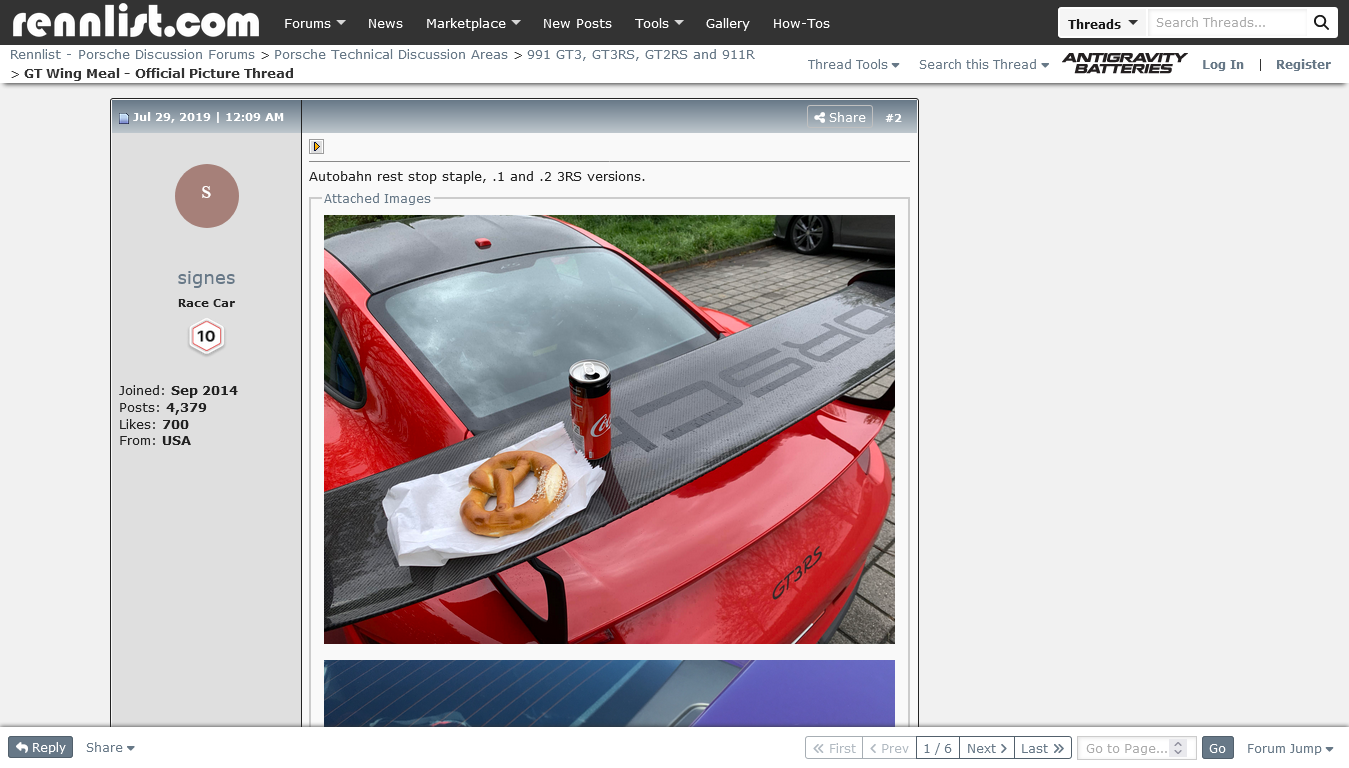Click the Reply button
The image size is (1349, 768).
[40, 747]
